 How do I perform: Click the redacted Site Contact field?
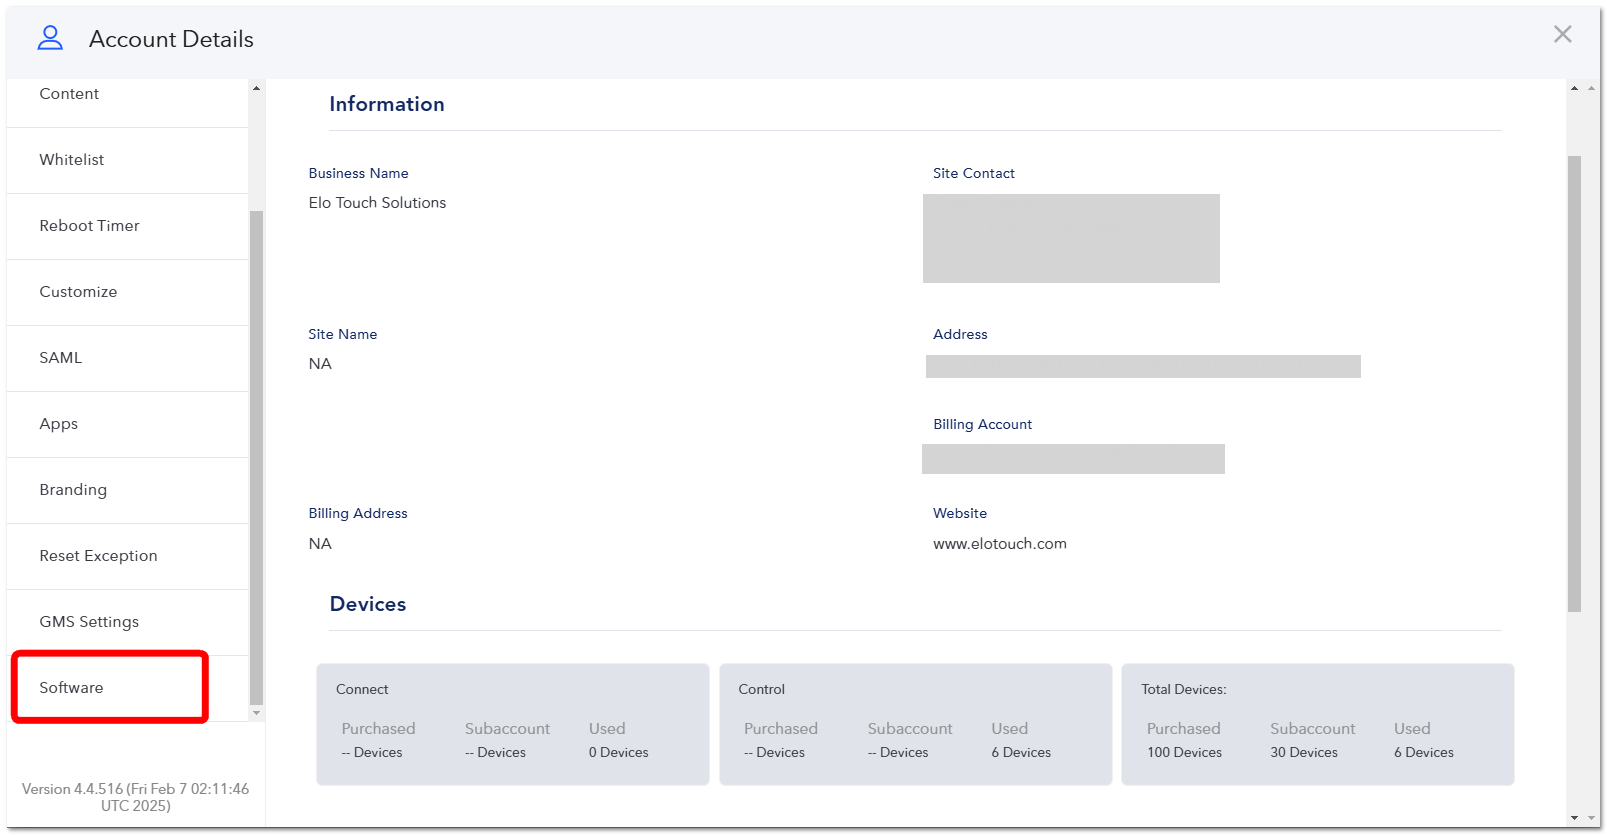click(1071, 238)
